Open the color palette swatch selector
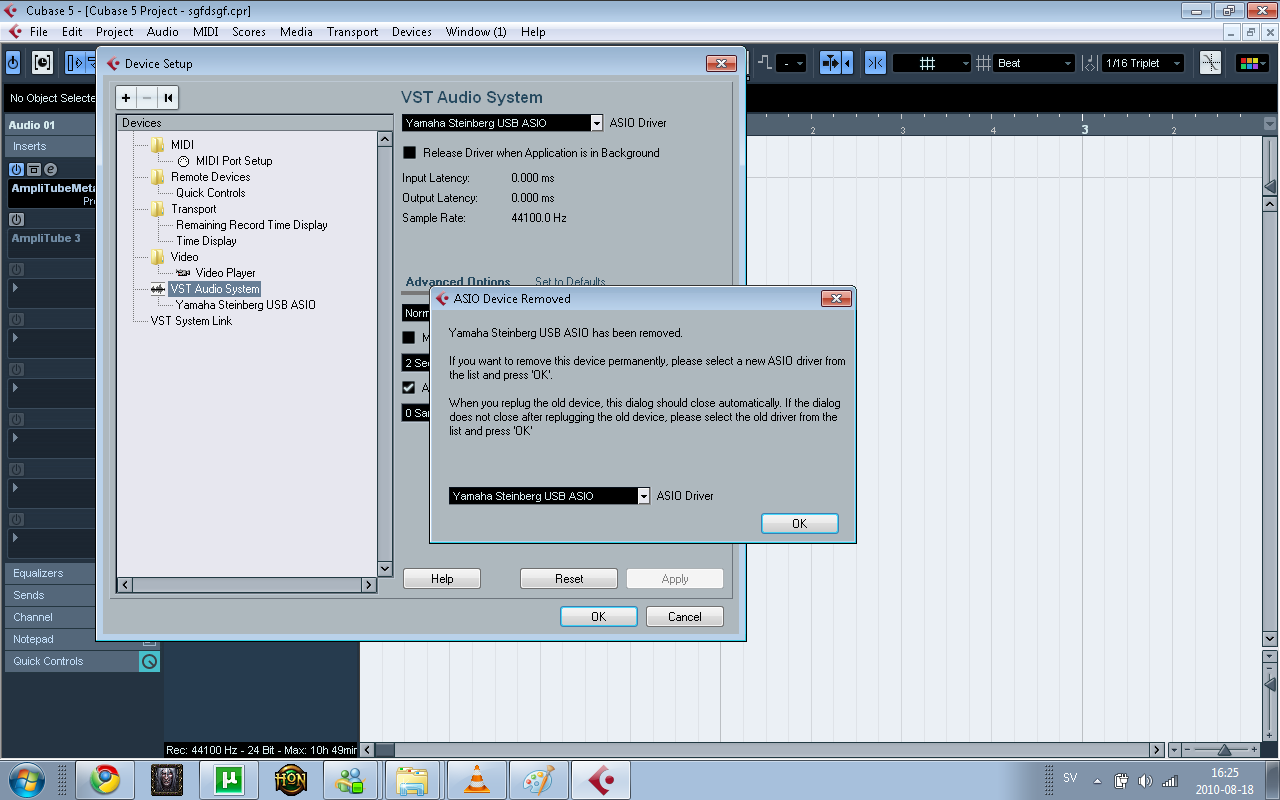1280x800 pixels. 1252,63
